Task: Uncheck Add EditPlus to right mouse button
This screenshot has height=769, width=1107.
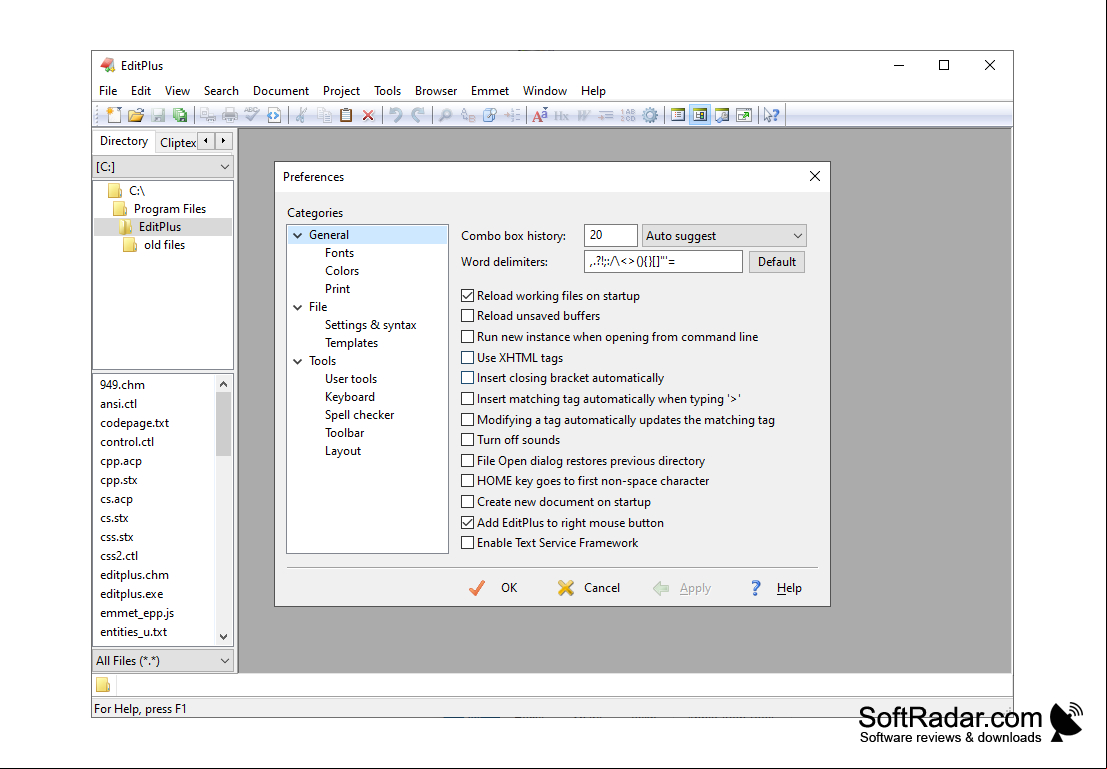Action: tap(467, 523)
